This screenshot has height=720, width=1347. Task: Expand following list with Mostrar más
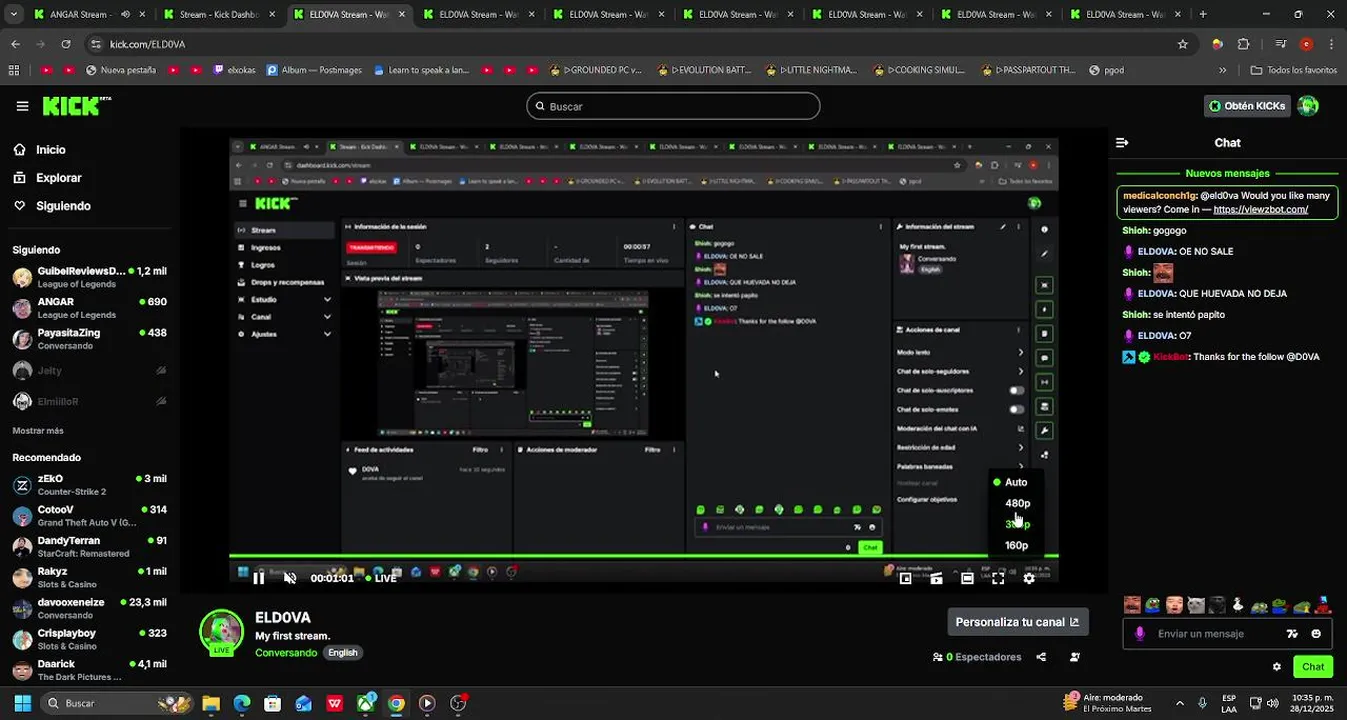(x=38, y=430)
